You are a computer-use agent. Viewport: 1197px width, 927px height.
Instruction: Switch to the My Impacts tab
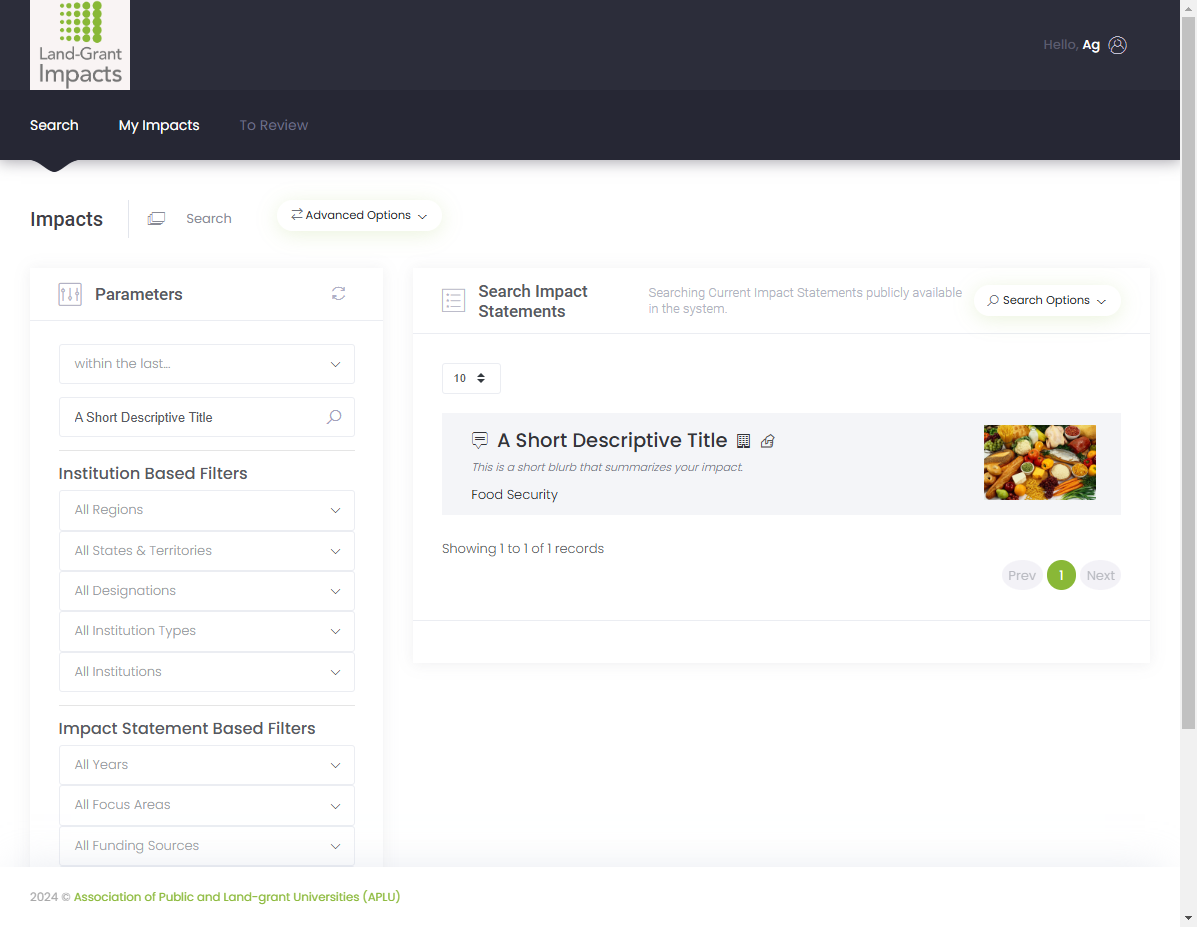(x=159, y=125)
